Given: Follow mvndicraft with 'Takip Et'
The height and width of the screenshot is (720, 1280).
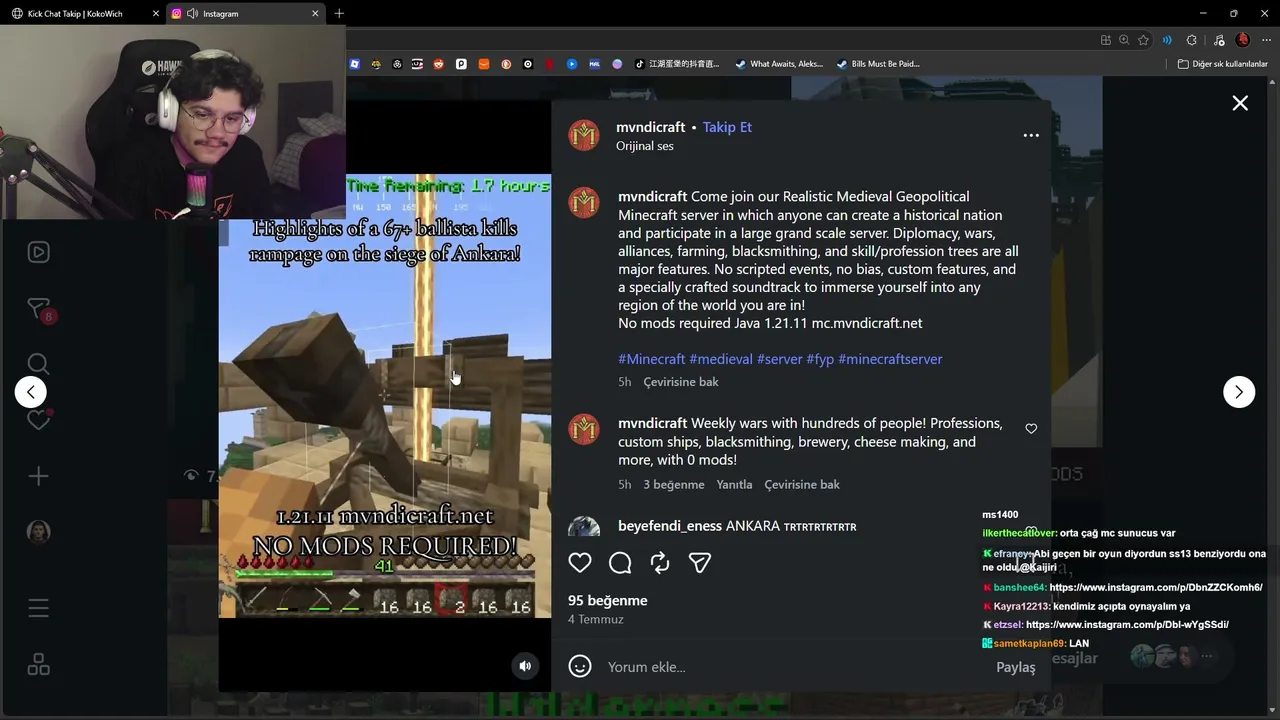Looking at the screenshot, I should tap(727, 127).
